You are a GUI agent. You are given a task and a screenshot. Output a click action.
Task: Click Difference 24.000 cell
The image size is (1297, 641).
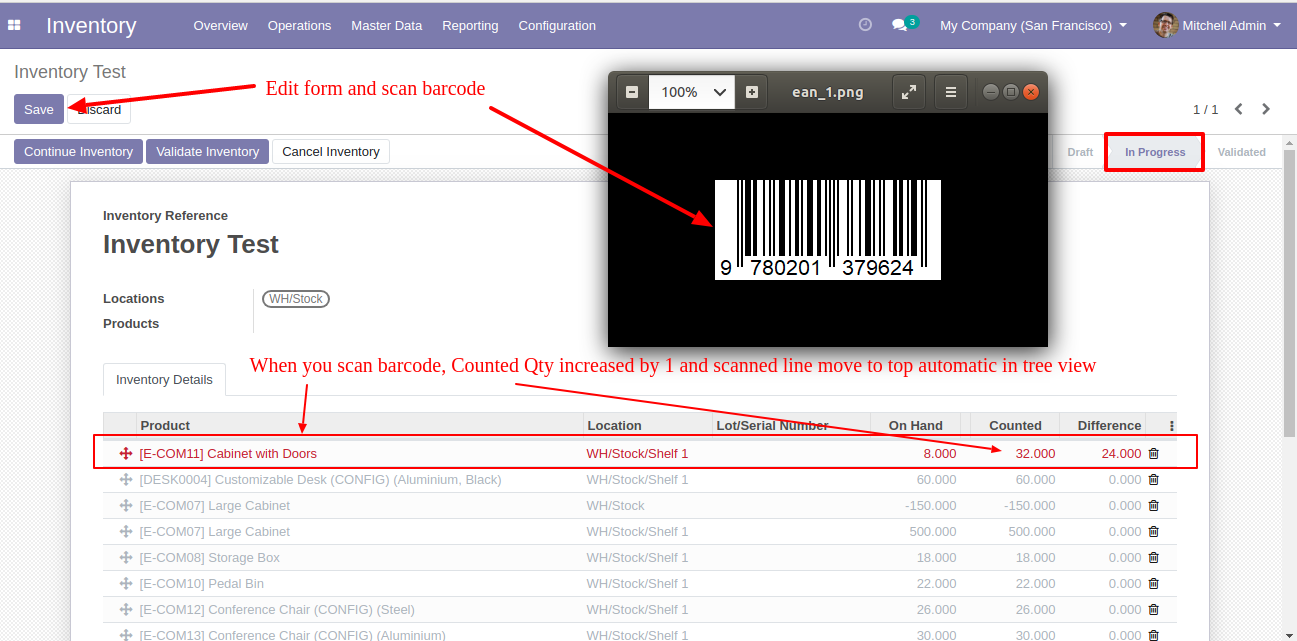pyautogui.click(x=1121, y=454)
